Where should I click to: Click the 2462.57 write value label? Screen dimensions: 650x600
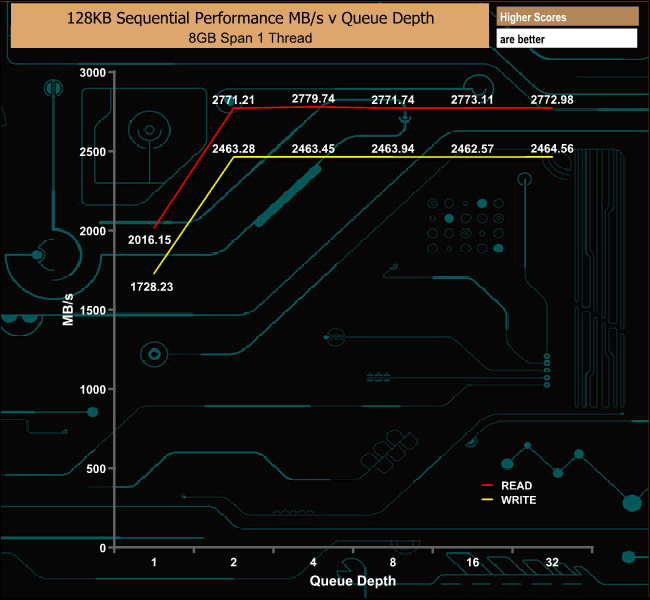472,148
